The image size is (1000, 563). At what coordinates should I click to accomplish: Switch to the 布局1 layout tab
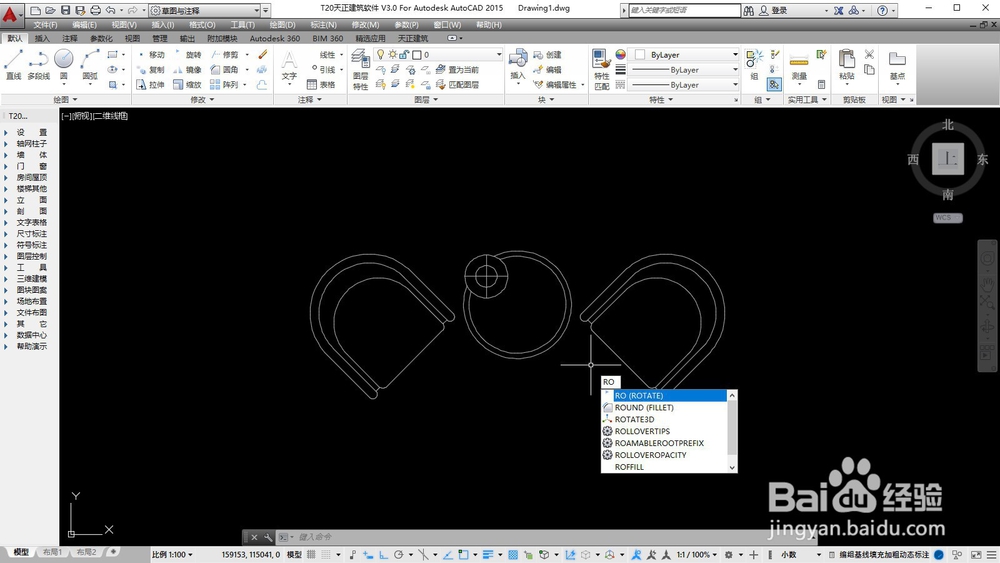point(52,552)
